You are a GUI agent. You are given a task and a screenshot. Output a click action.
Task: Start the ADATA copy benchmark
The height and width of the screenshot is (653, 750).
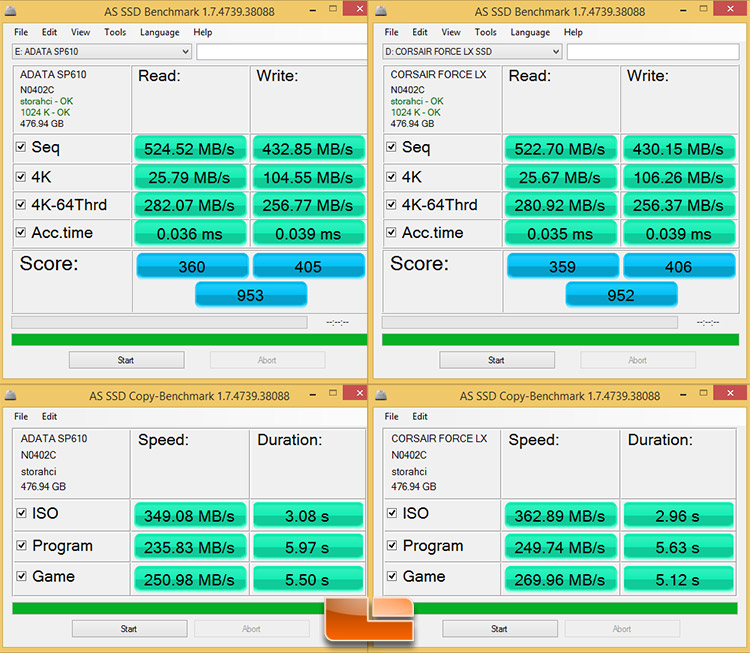point(129,629)
